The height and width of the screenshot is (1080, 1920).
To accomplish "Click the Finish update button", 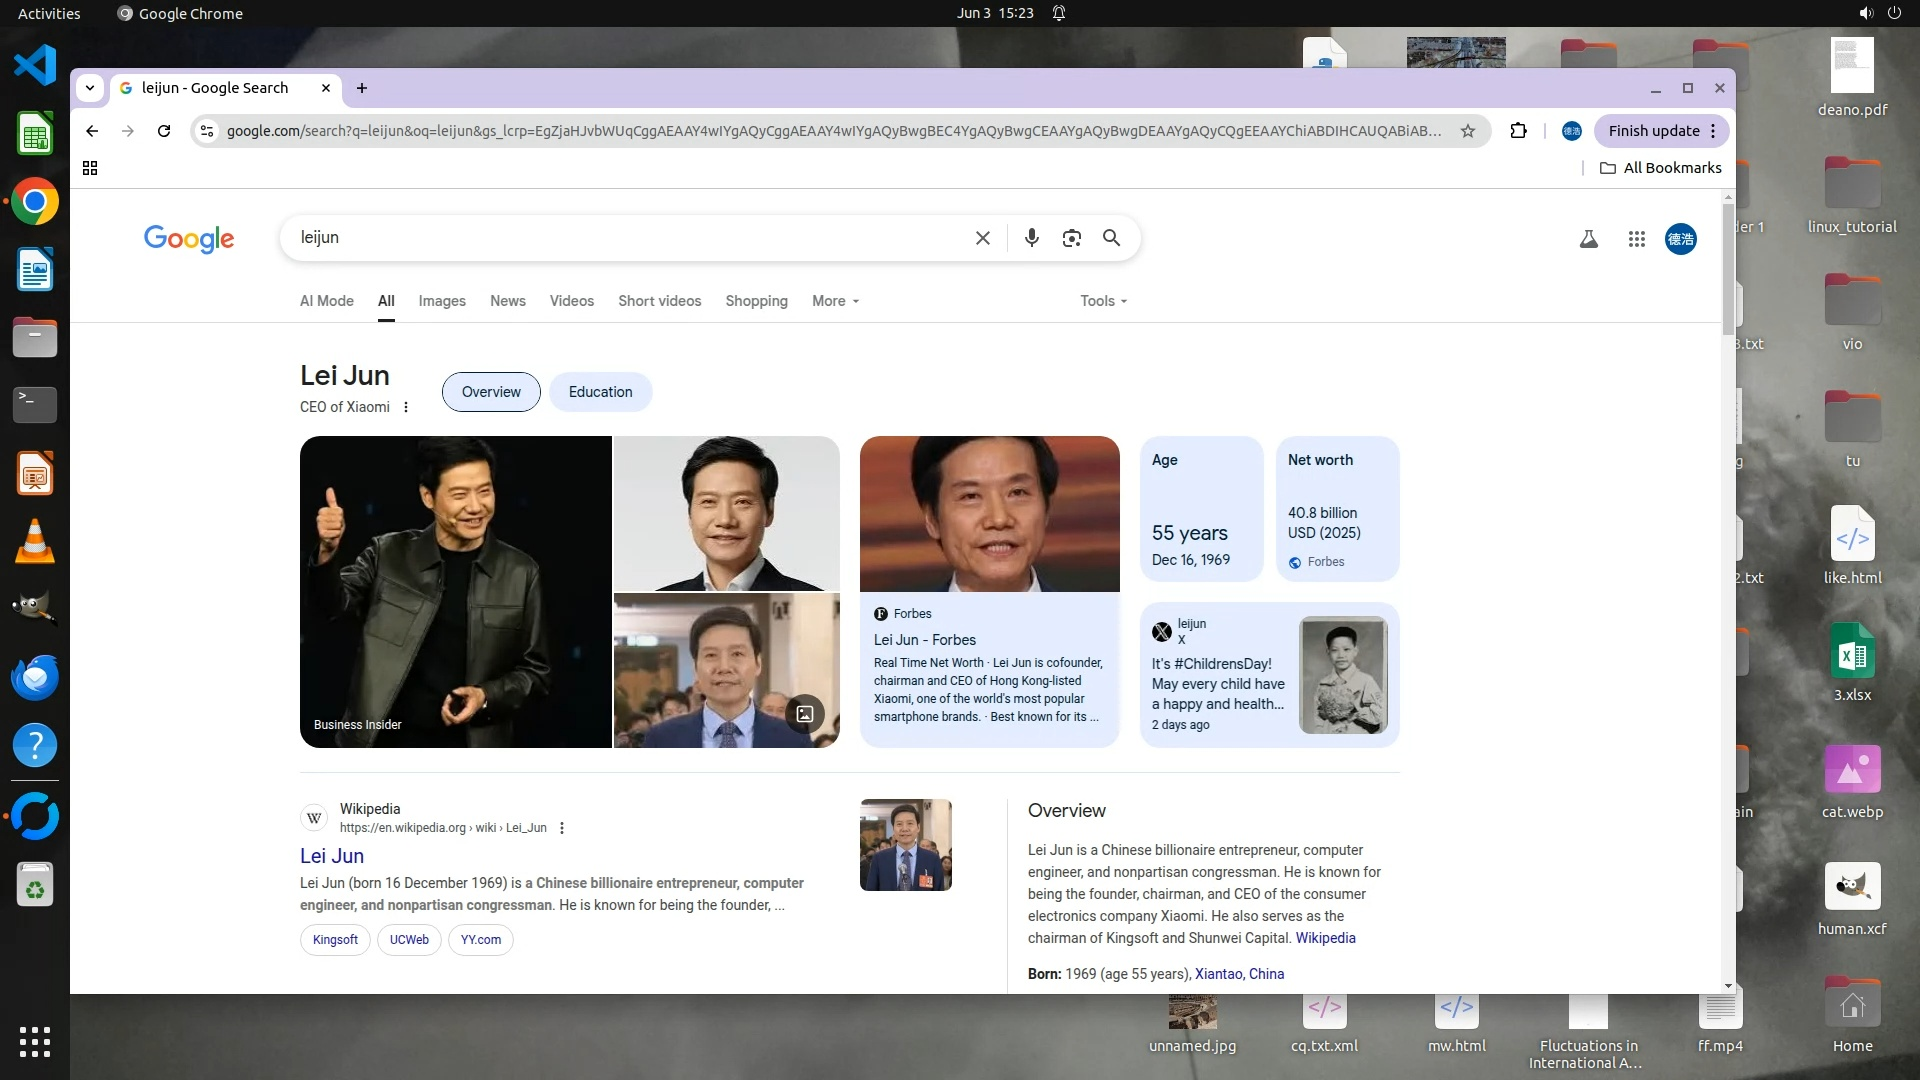I will (1653, 131).
